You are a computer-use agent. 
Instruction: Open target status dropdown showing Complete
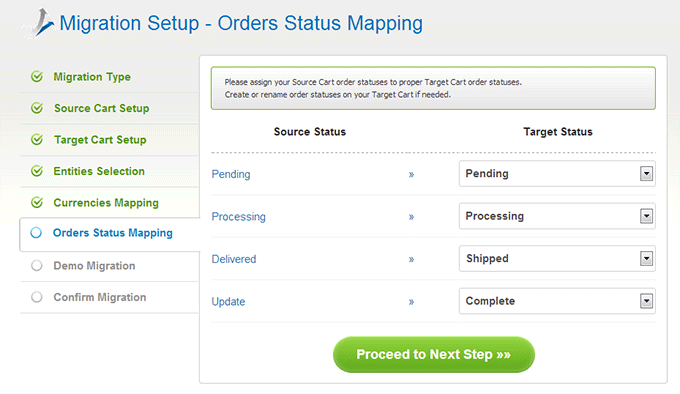click(x=557, y=301)
